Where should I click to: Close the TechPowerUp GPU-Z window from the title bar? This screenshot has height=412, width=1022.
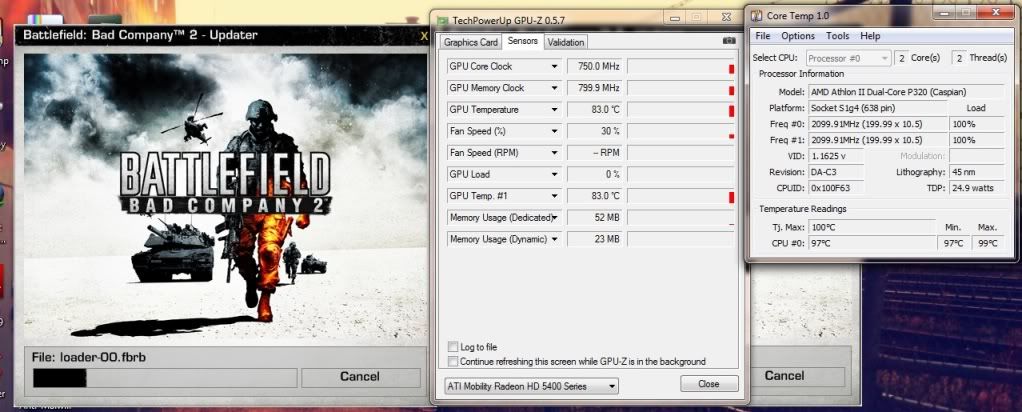(723, 17)
